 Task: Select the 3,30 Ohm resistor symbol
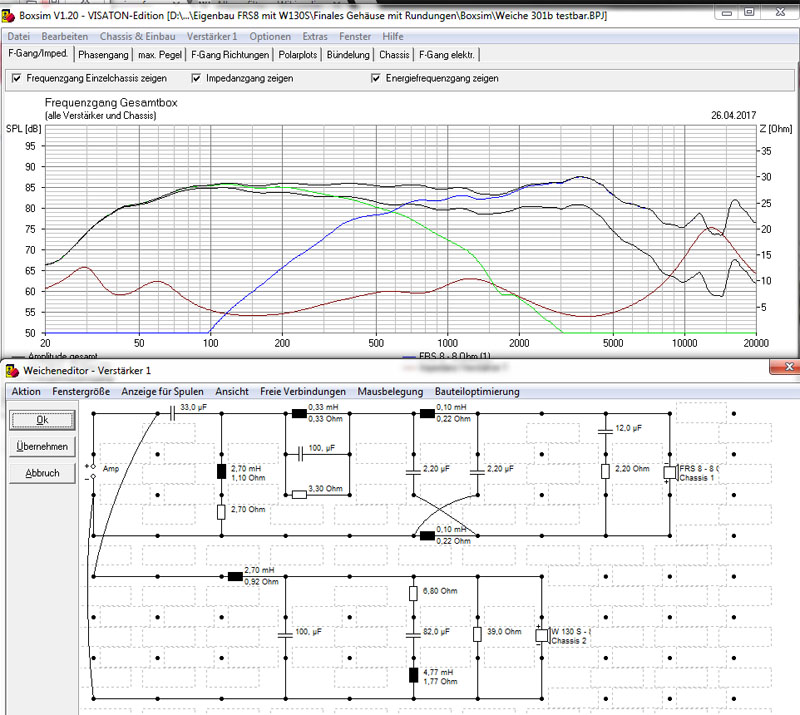click(299, 494)
